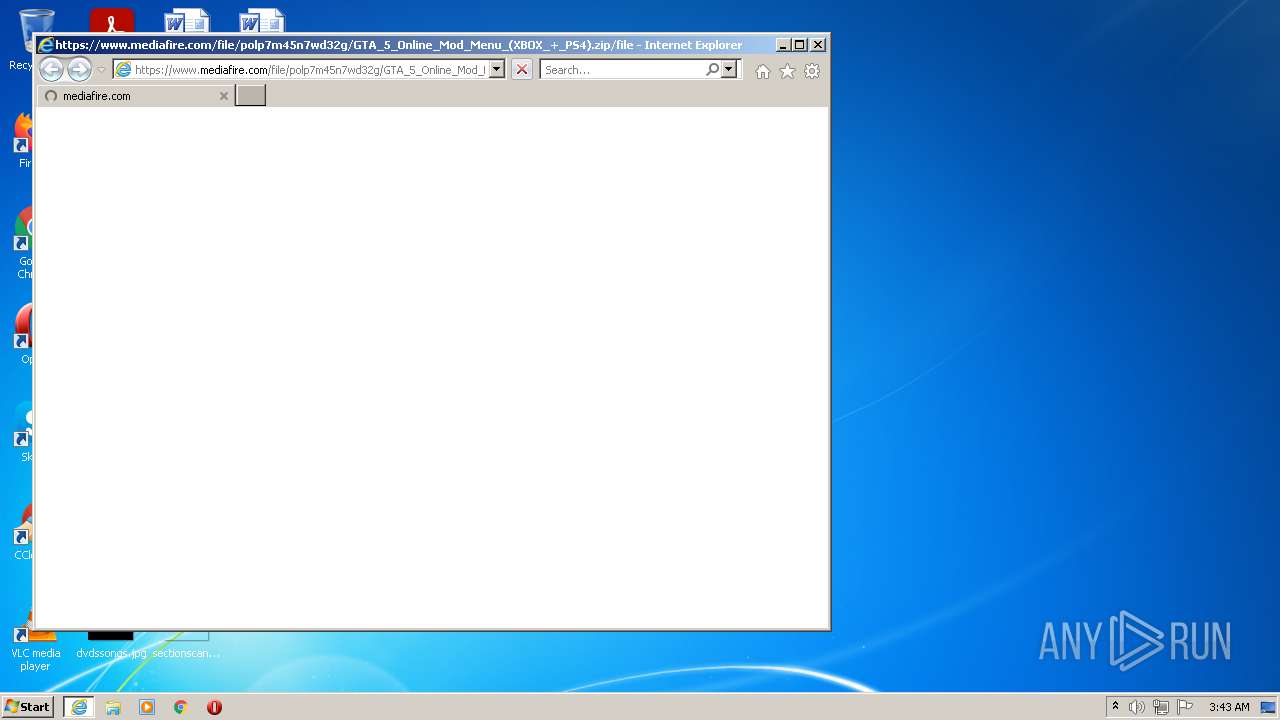Focus the Search box in Internet Explorer
This screenshot has width=1280, height=720.
(622, 70)
